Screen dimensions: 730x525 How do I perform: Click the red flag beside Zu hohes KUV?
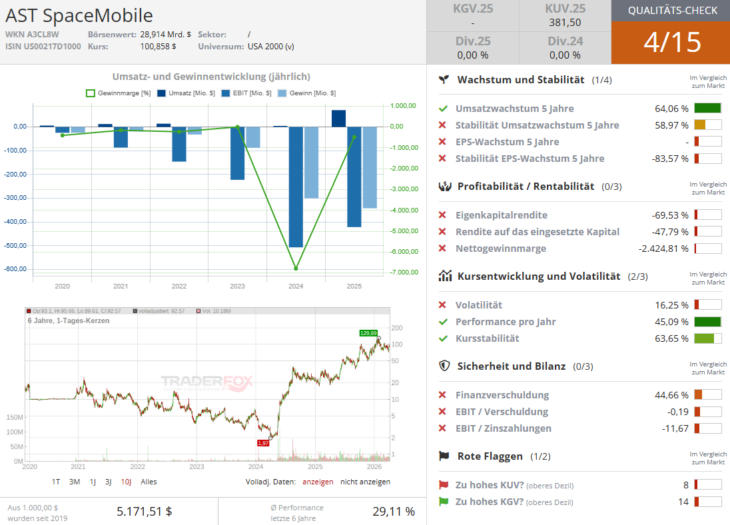click(x=443, y=484)
